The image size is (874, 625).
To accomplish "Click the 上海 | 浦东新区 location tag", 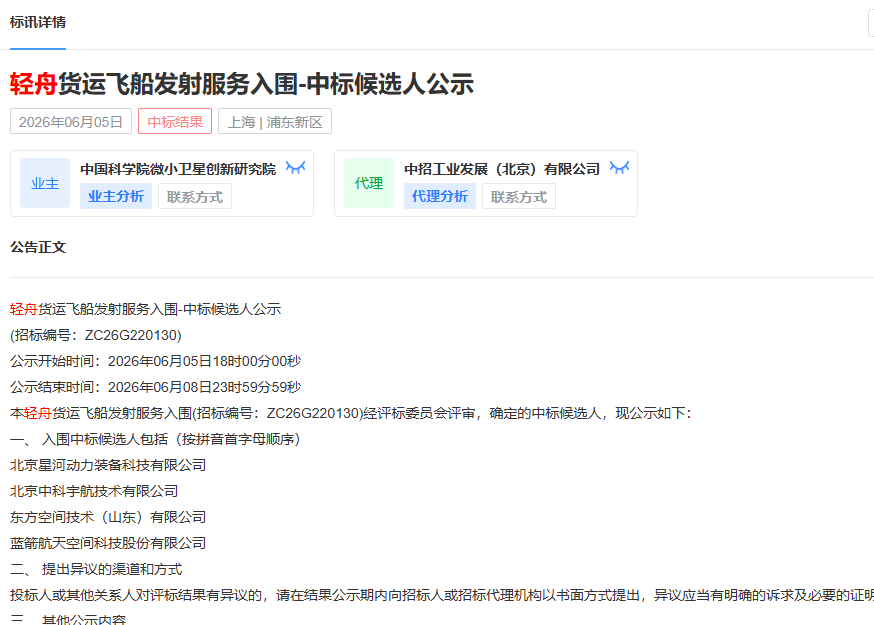I will (275, 122).
